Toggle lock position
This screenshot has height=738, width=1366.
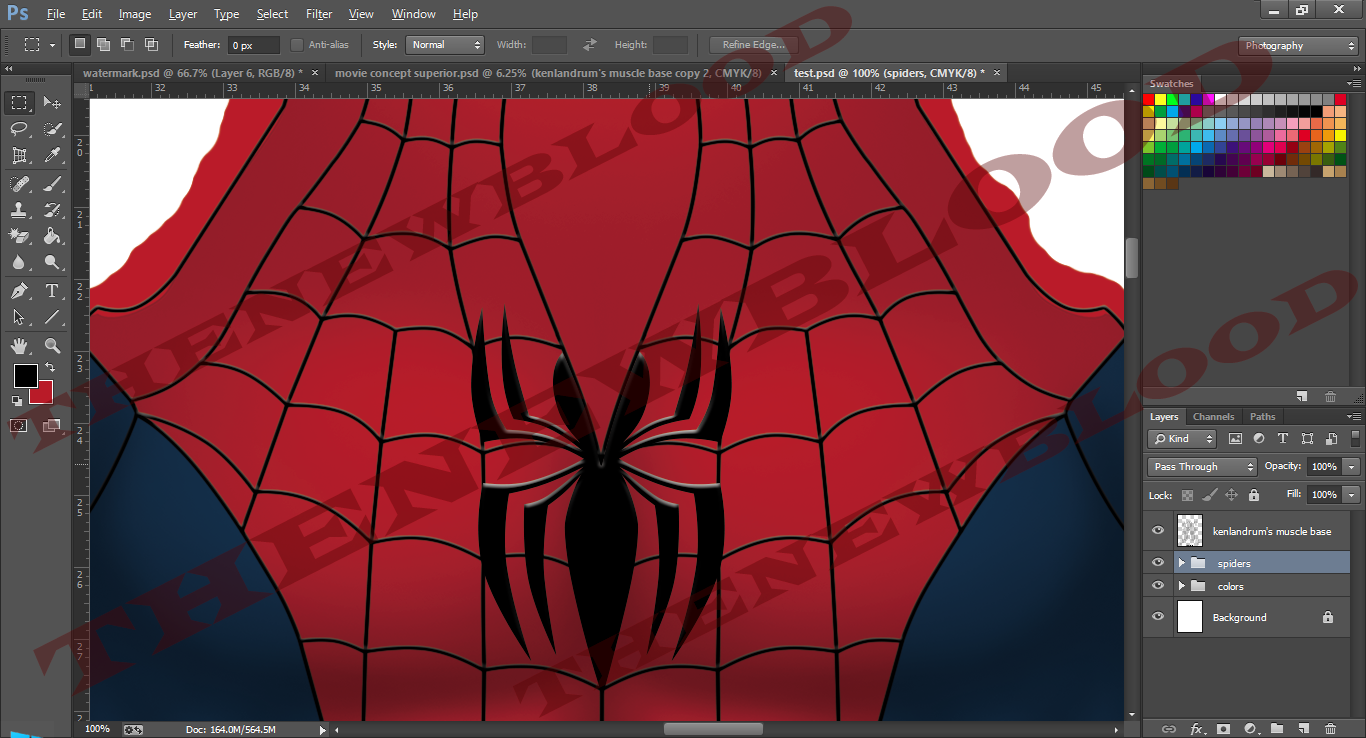point(1231,495)
